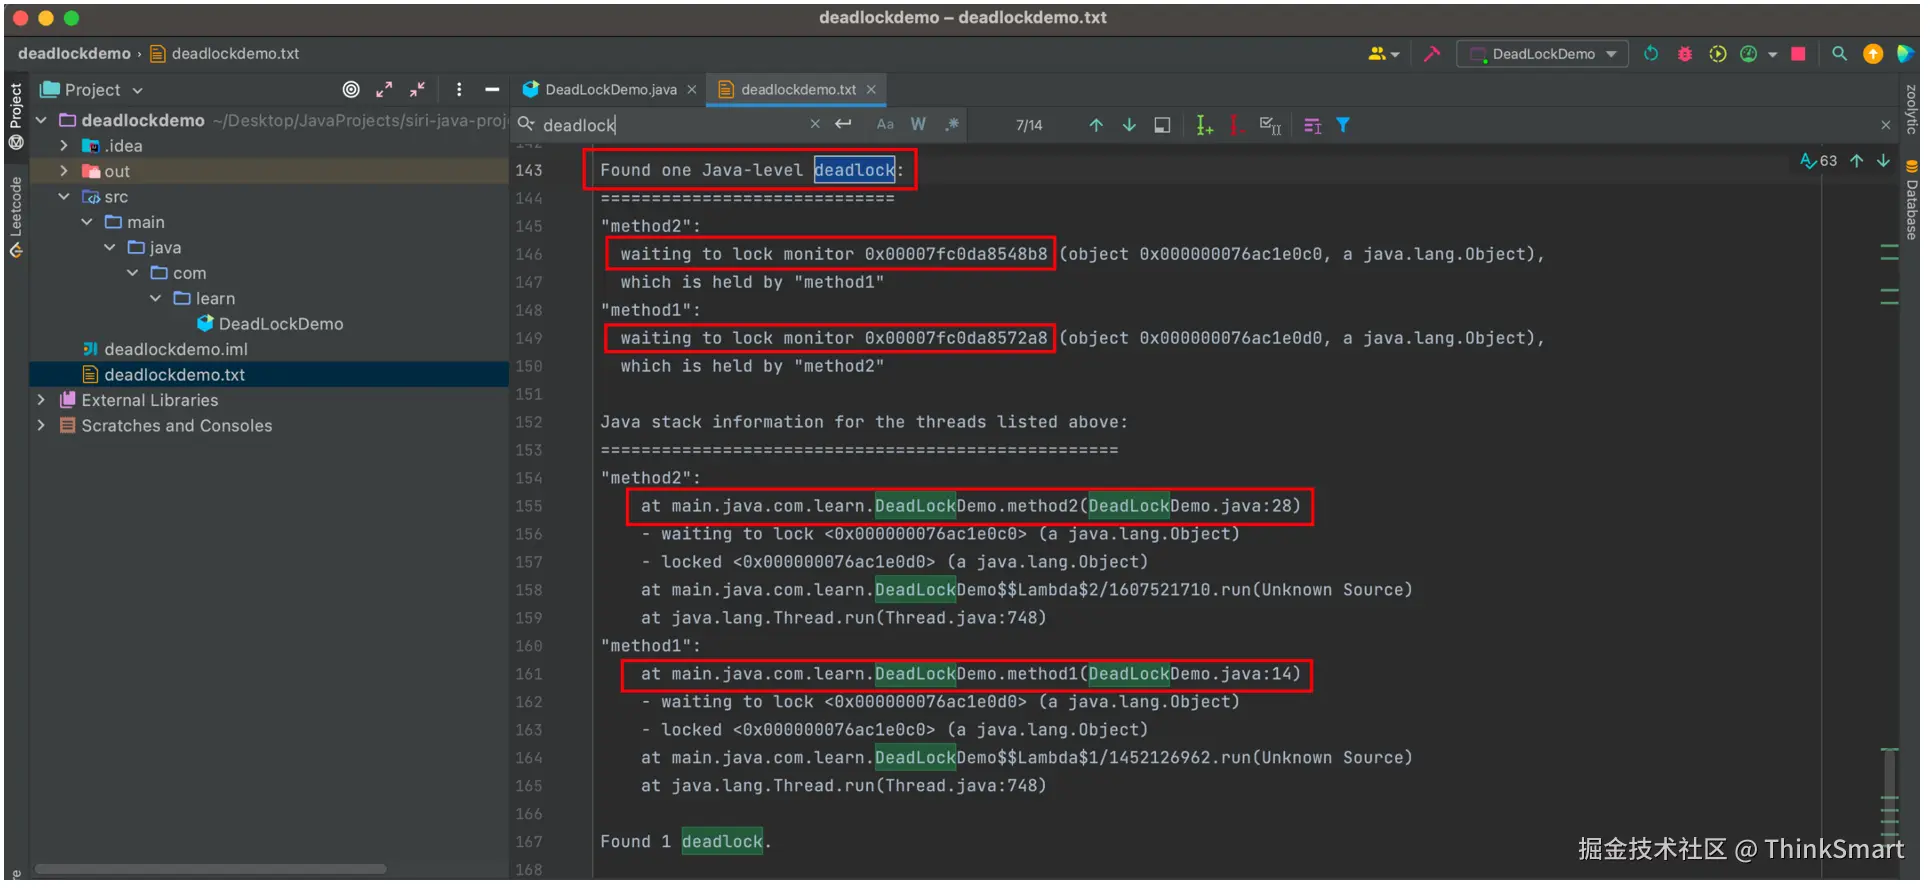This screenshot has height=888, width=1930.
Task: Open the Database side tool tab
Action: click(x=1911, y=200)
